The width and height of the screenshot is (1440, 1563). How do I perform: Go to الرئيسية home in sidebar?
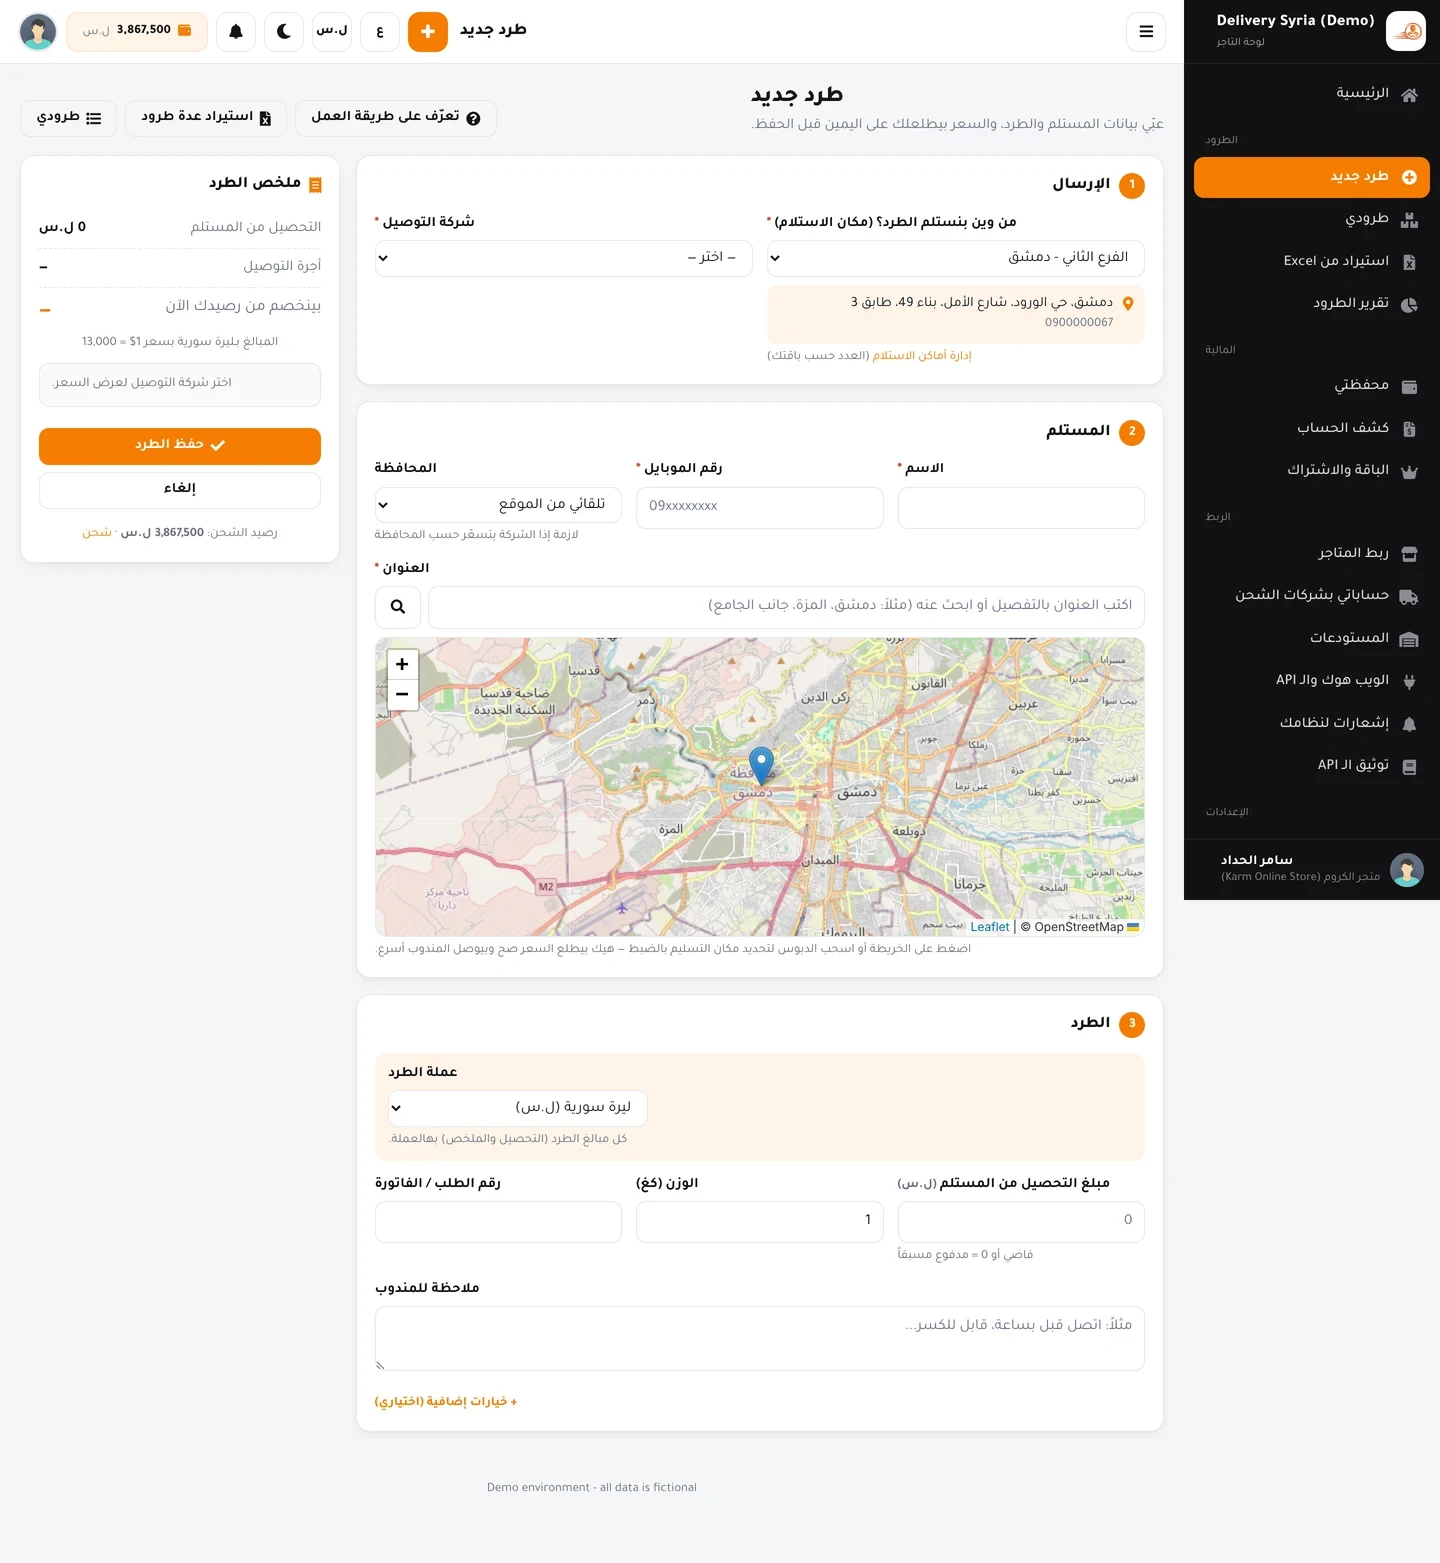(x=1312, y=94)
